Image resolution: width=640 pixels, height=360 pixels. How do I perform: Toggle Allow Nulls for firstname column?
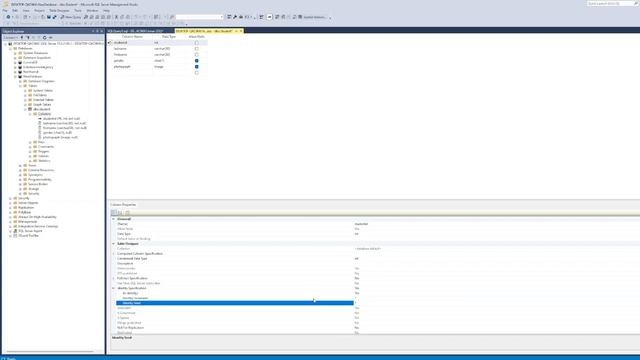[x=197, y=54]
